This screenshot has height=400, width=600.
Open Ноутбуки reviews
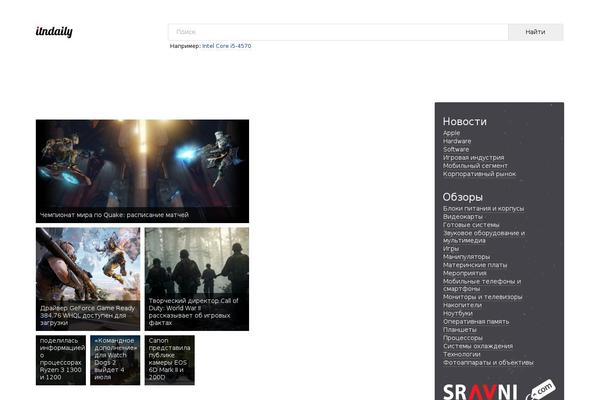pyautogui.click(x=458, y=313)
